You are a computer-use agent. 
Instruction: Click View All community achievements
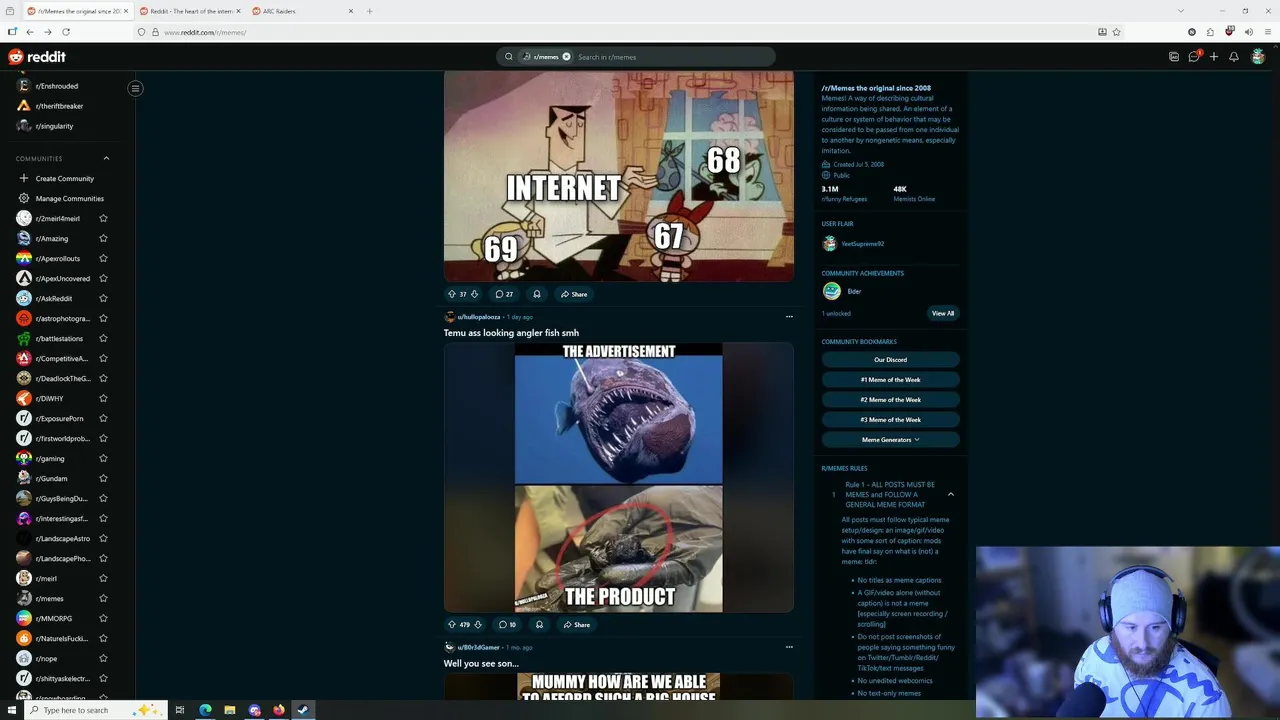pos(943,313)
